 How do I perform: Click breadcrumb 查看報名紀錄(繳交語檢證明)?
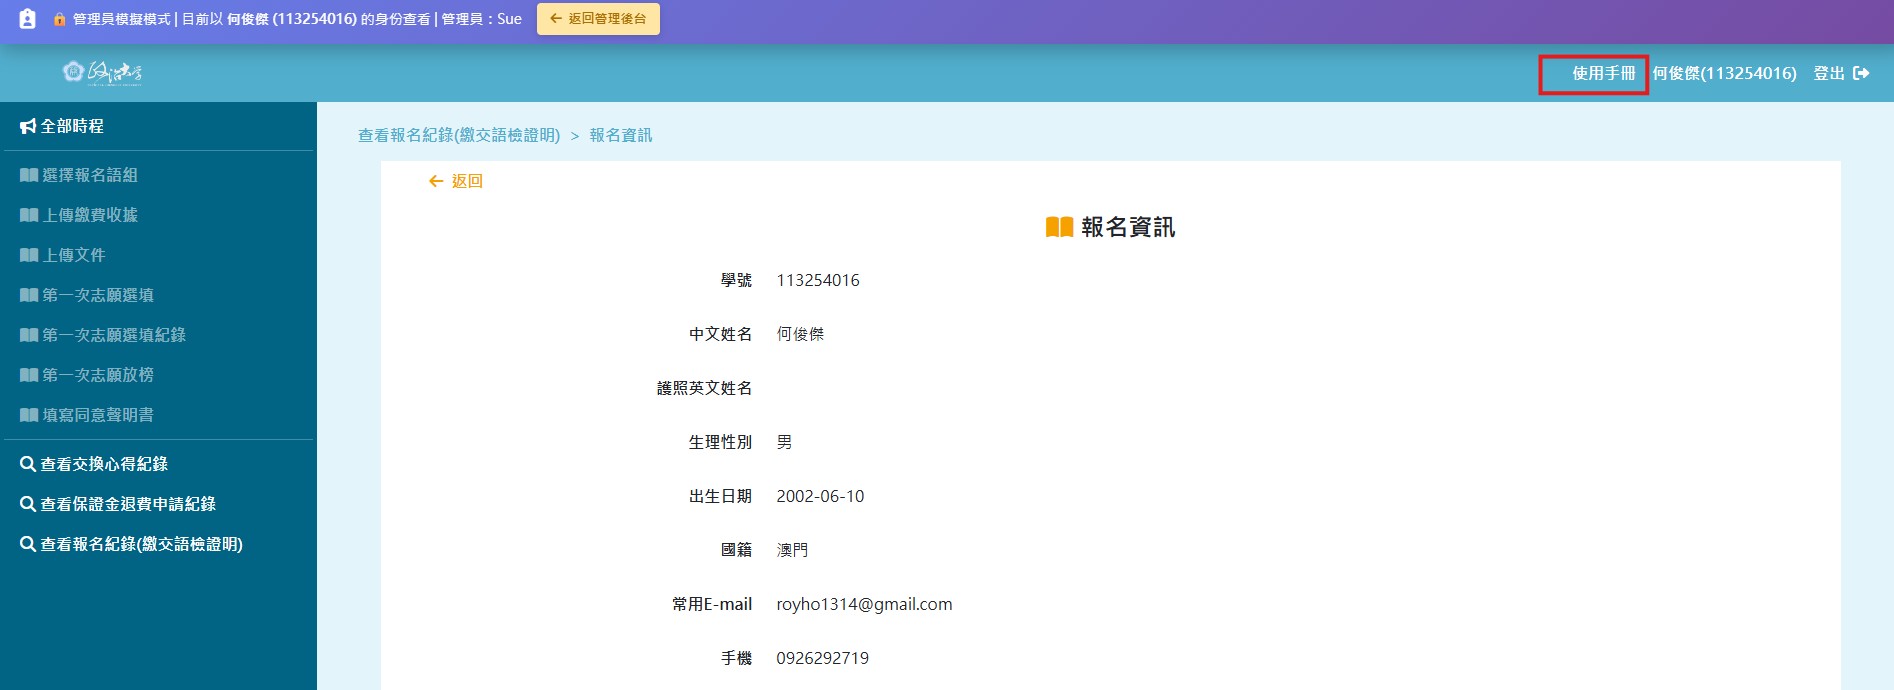(459, 135)
